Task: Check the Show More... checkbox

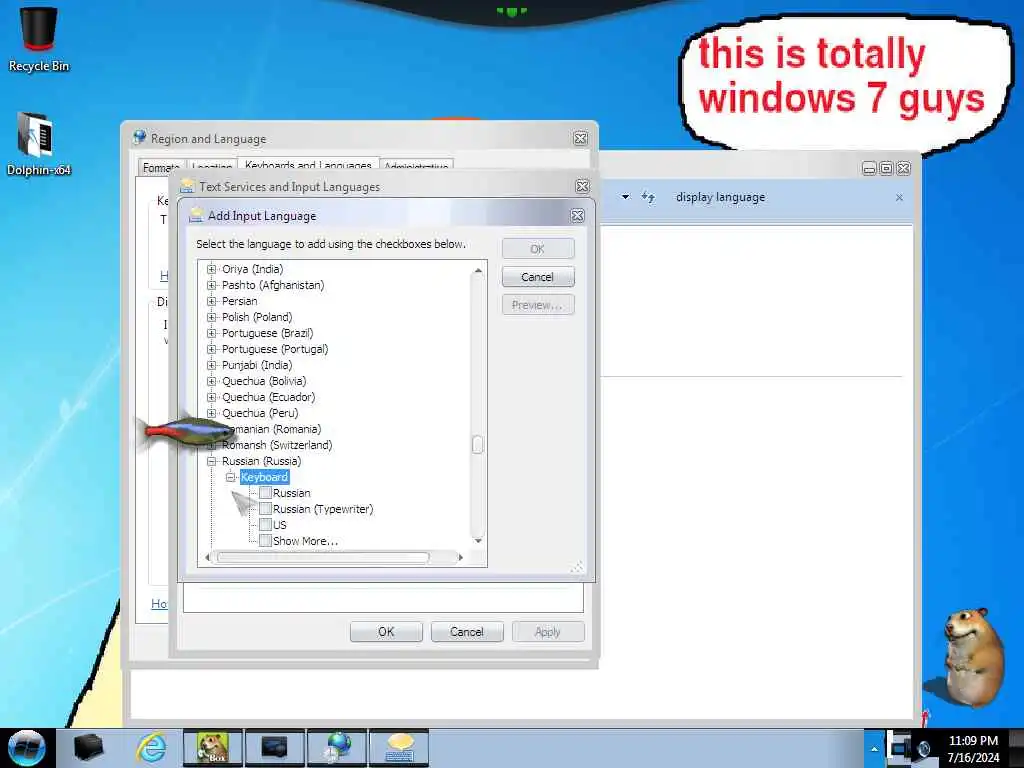Action: (x=265, y=541)
